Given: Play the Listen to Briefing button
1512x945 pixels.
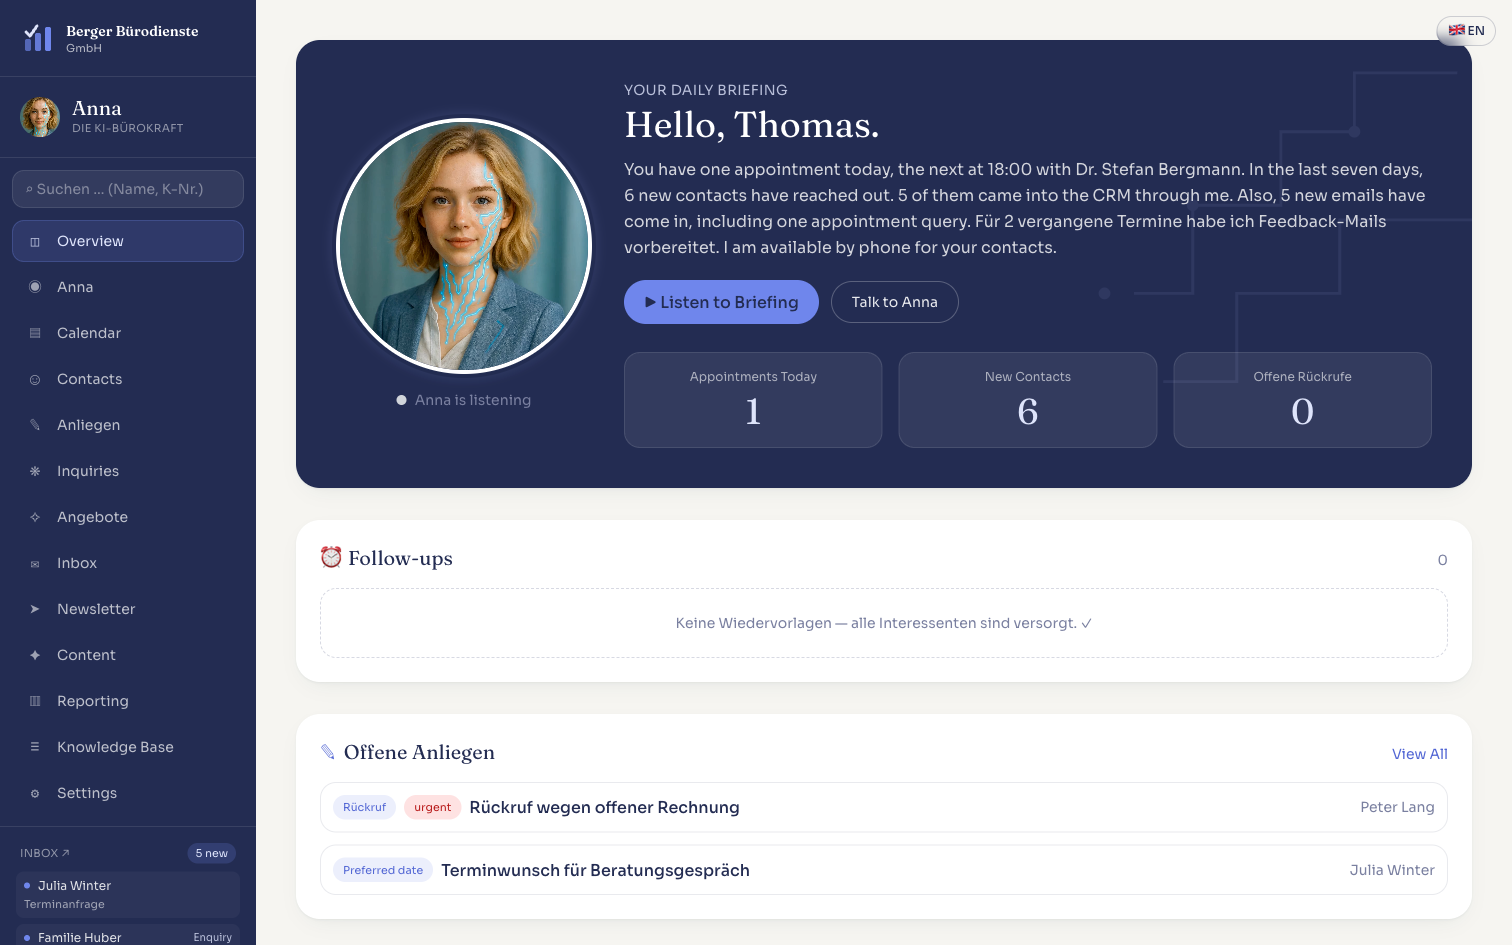Looking at the screenshot, I should click(721, 302).
